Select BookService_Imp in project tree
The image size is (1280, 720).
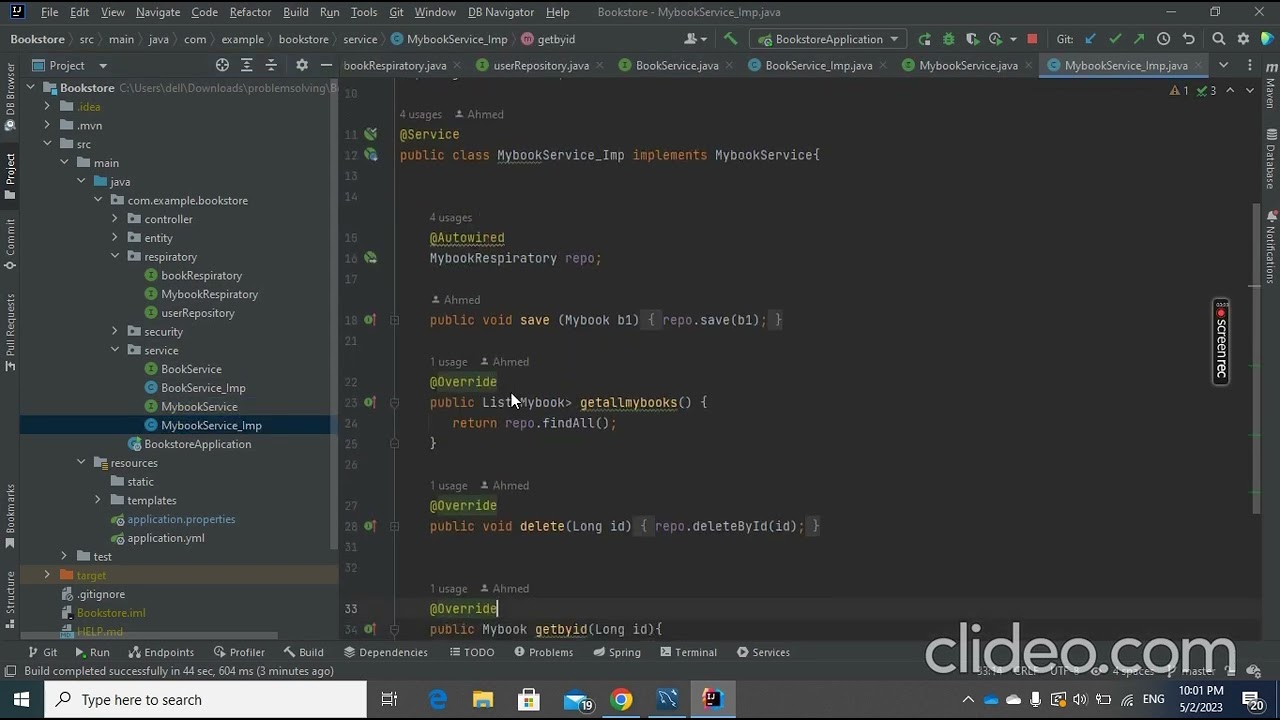[203, 388]
